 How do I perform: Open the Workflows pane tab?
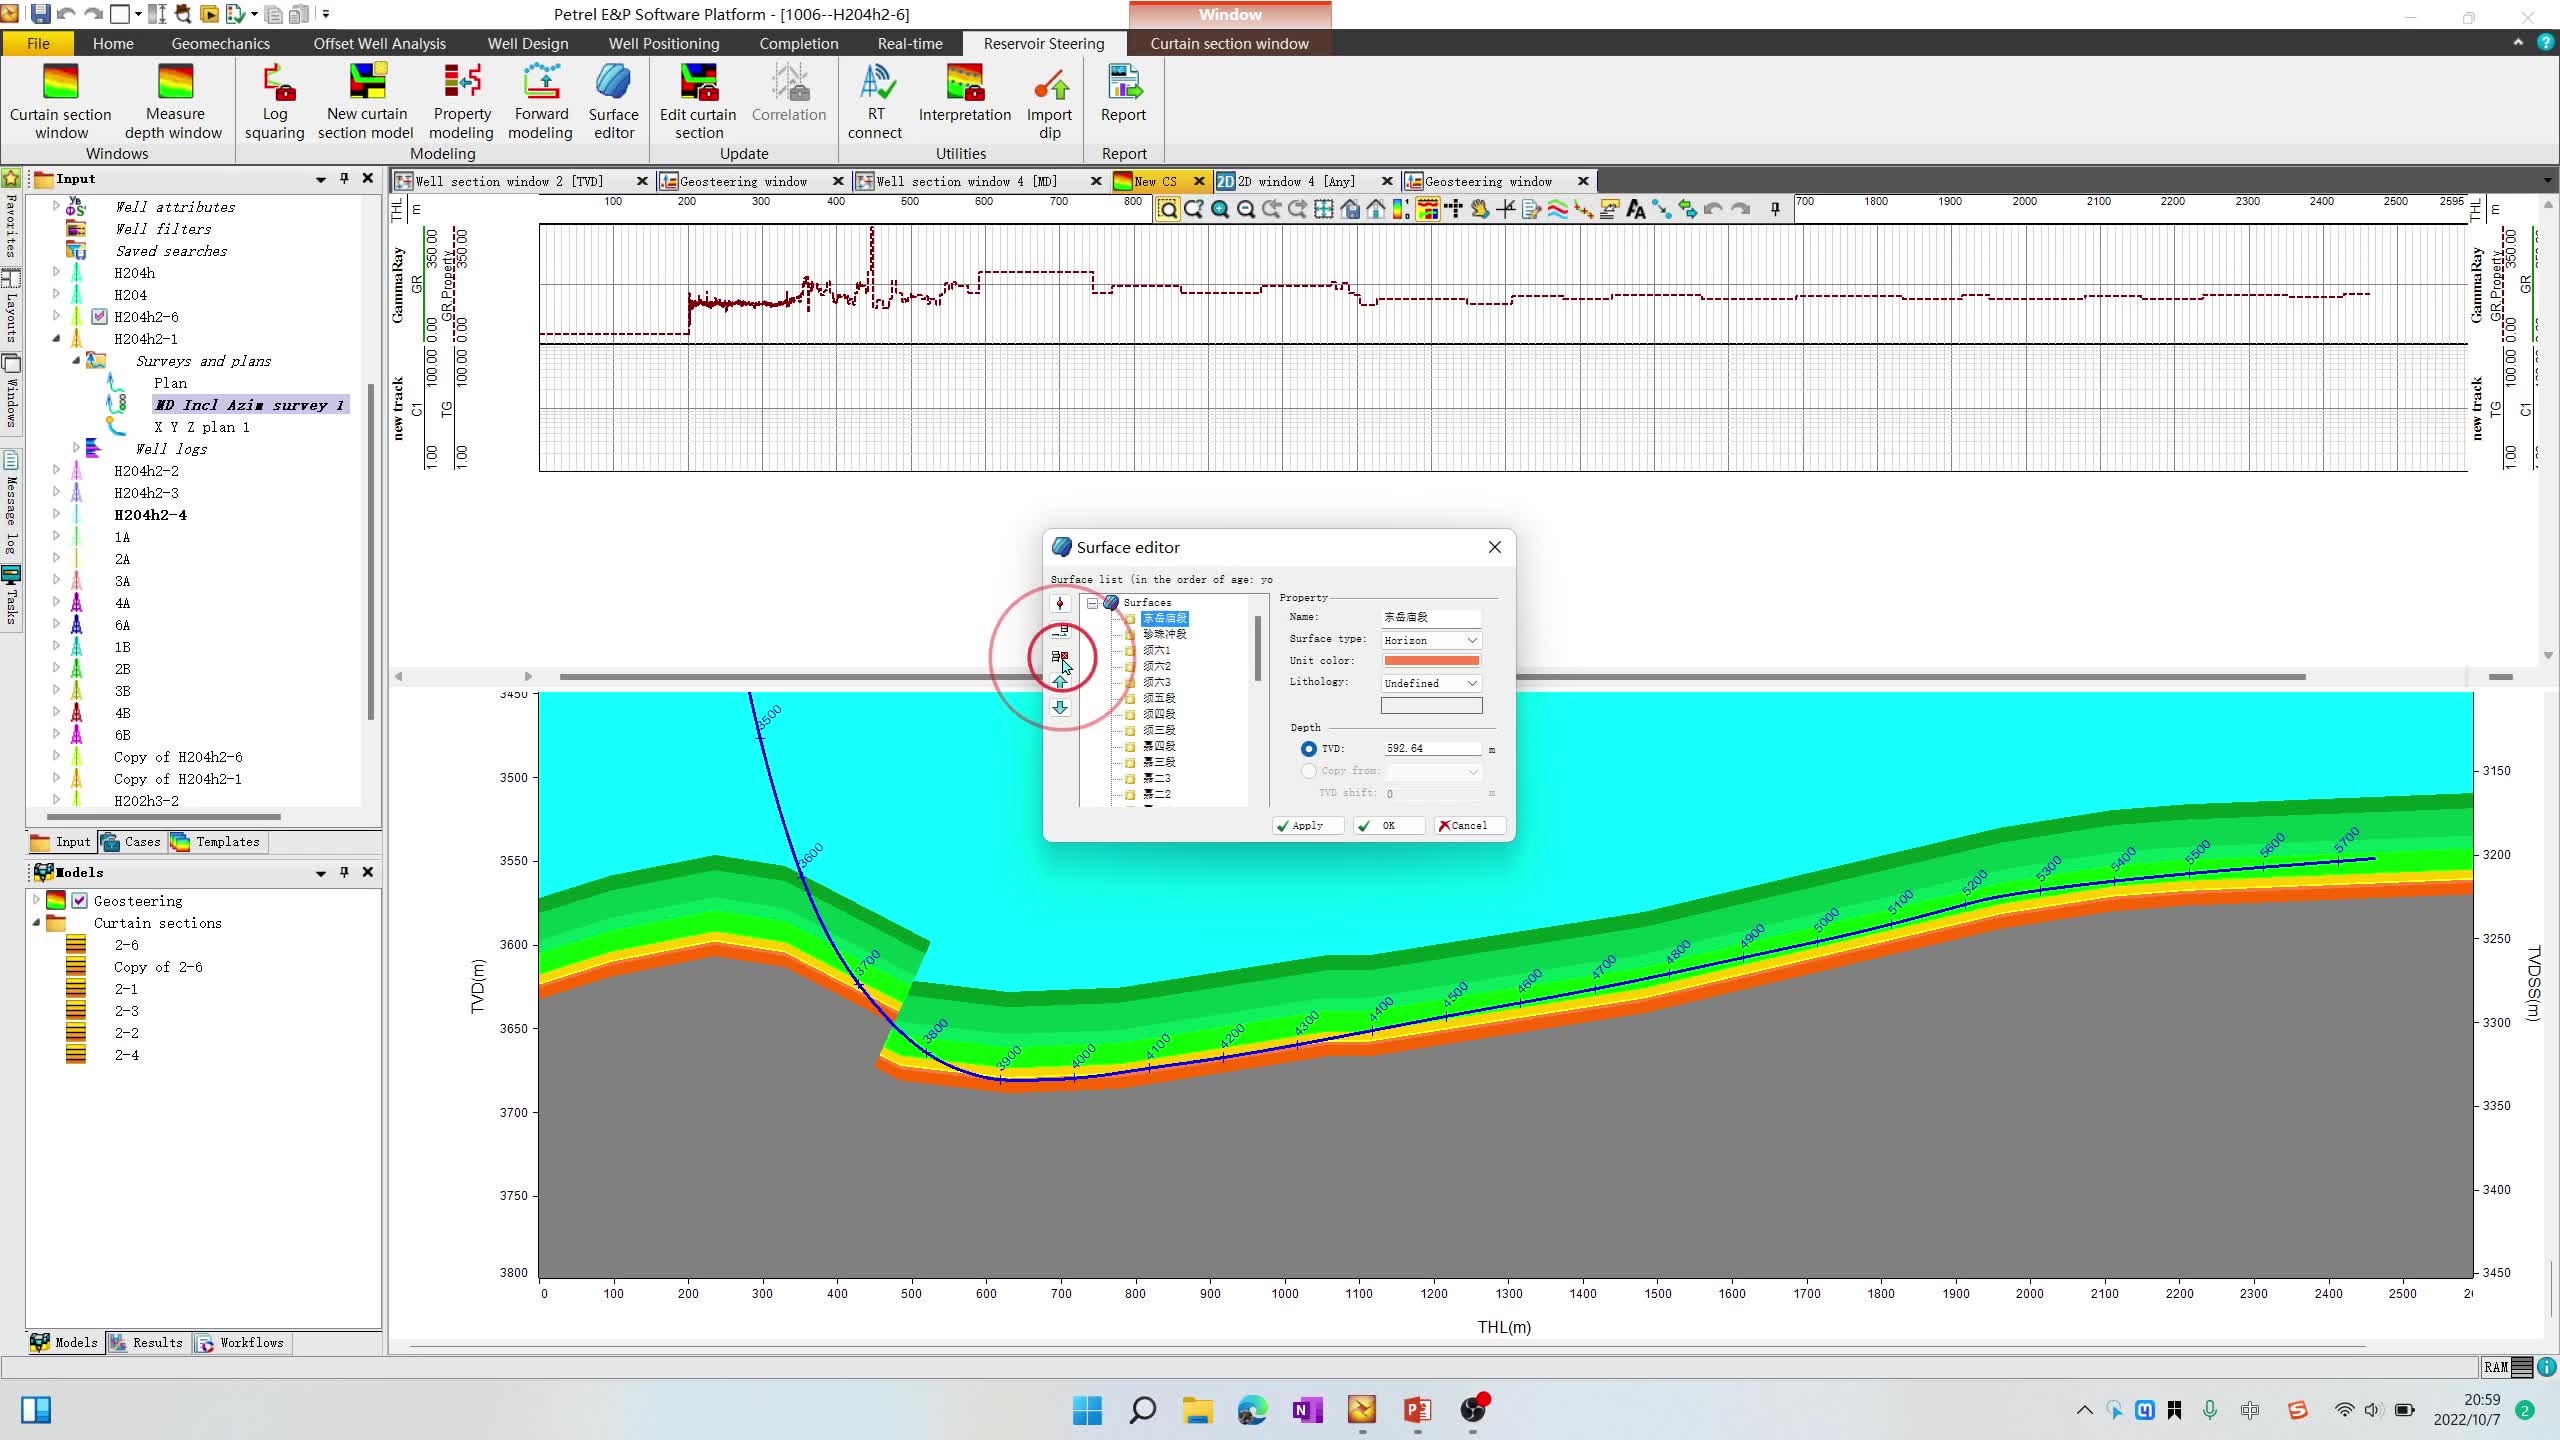pyautogui.click(x=241, y=1343)
